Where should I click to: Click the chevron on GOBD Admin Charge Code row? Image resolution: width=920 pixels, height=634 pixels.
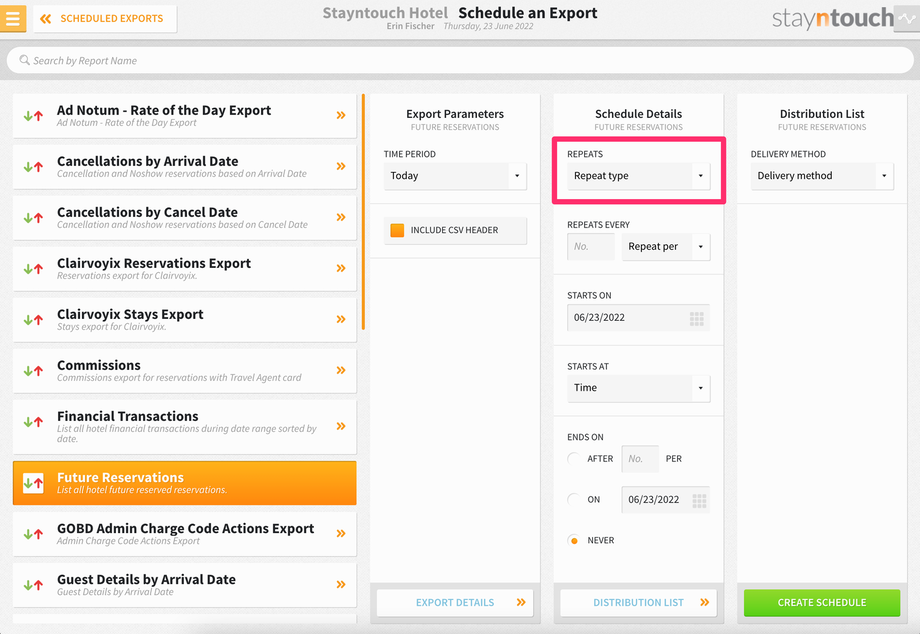341,534
